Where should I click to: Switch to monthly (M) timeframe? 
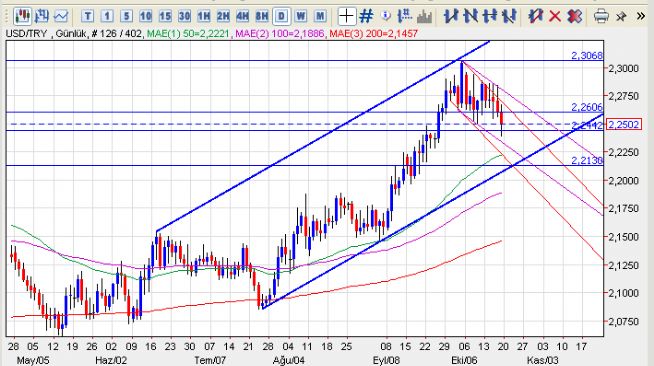320,16
